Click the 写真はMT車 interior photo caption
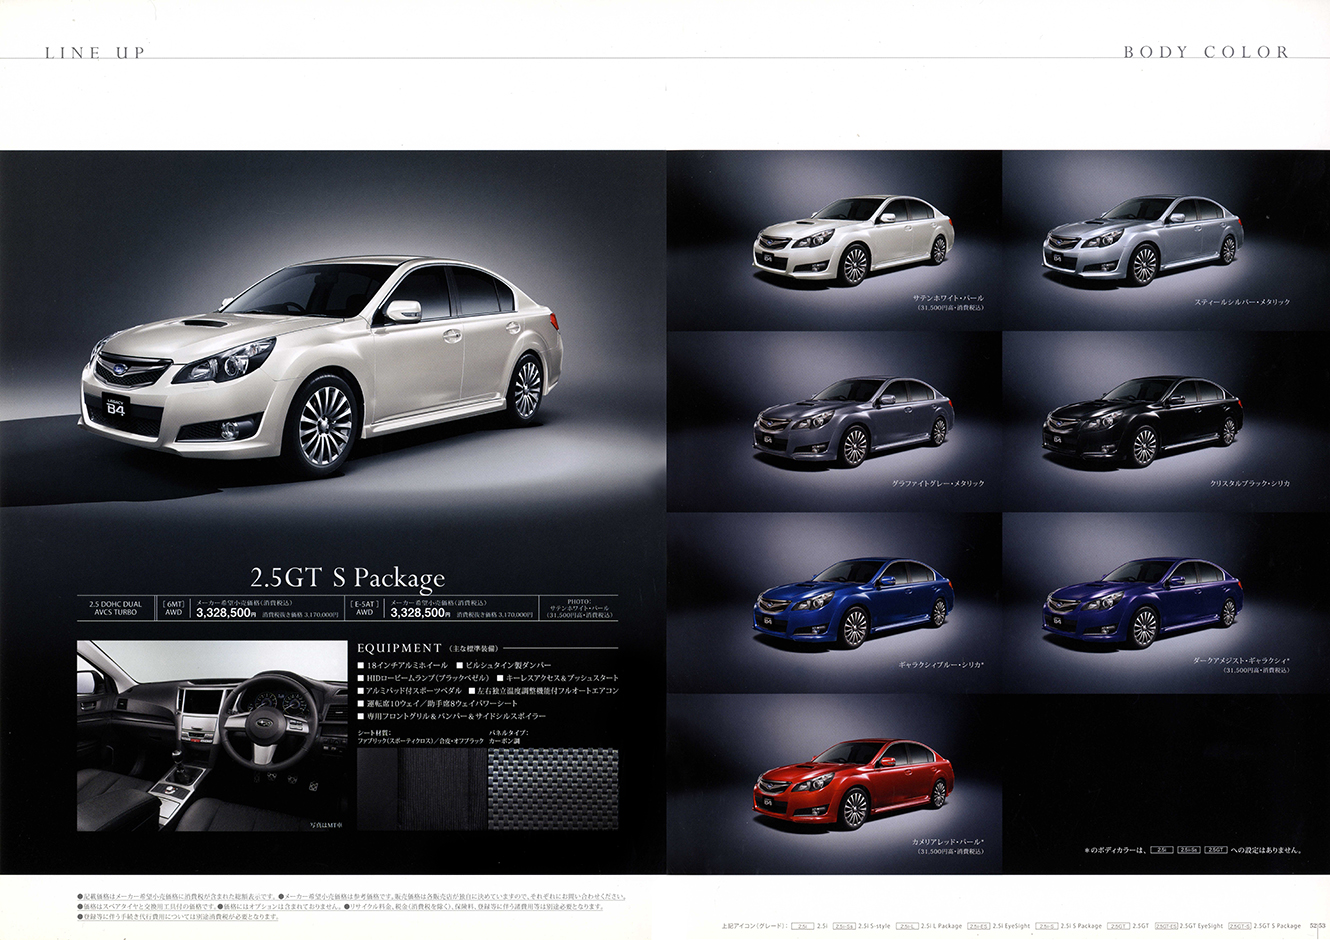The height and width of the screenshot is (940, 1330). pyautogui.click(x=327, y=825)
